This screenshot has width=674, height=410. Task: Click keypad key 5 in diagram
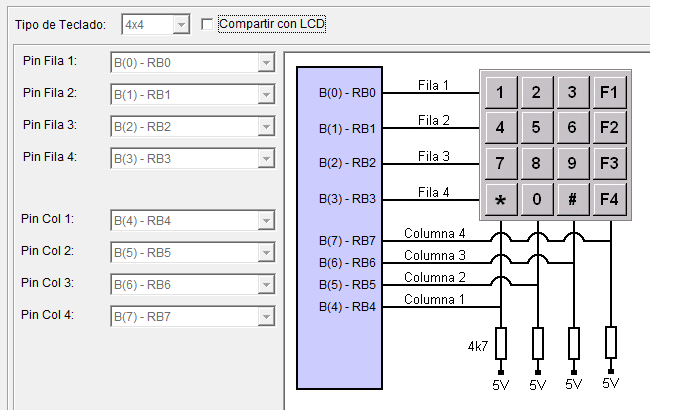(536, 128)
